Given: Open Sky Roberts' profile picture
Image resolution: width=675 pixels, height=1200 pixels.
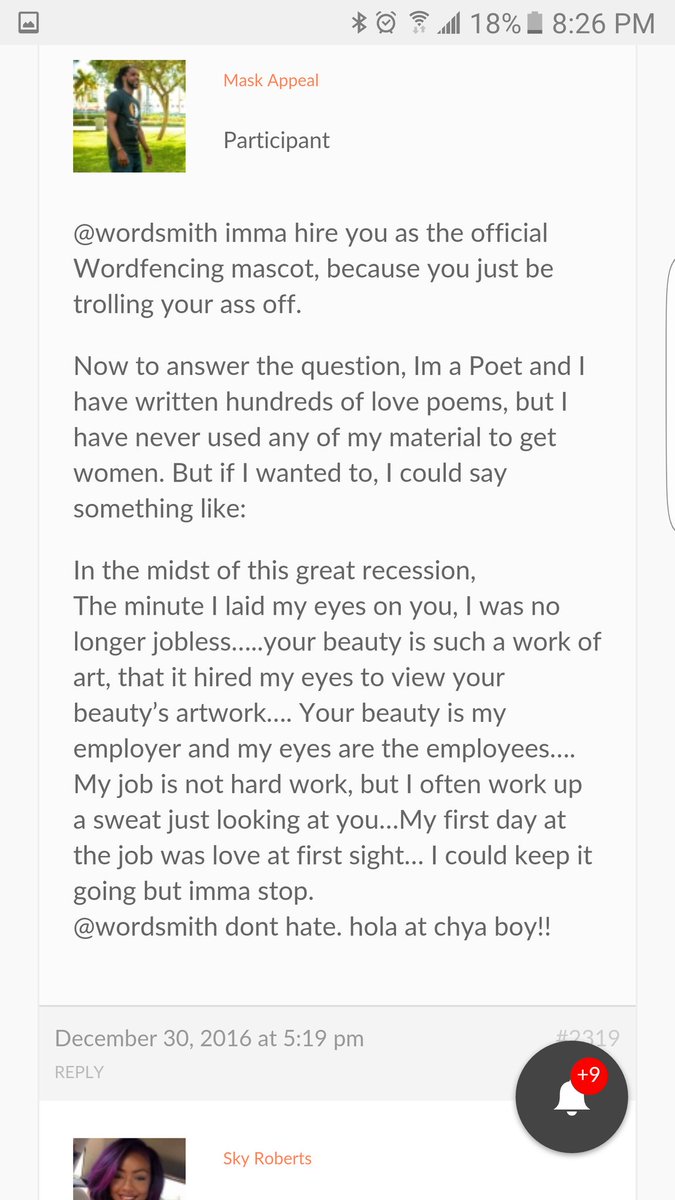Looking at the screenshot, I should [129, 1169].
